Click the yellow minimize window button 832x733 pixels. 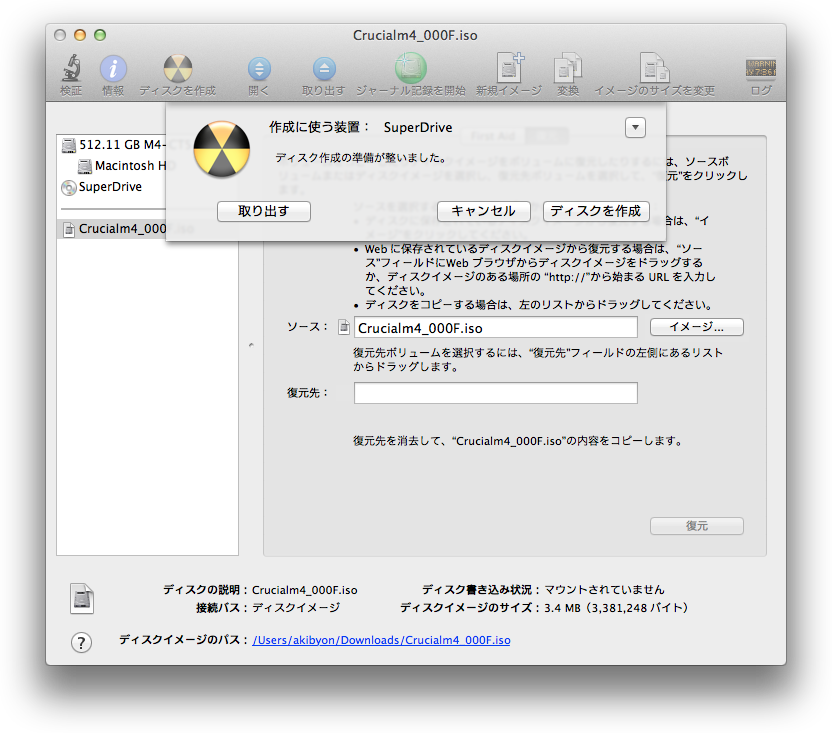[80, 35]
